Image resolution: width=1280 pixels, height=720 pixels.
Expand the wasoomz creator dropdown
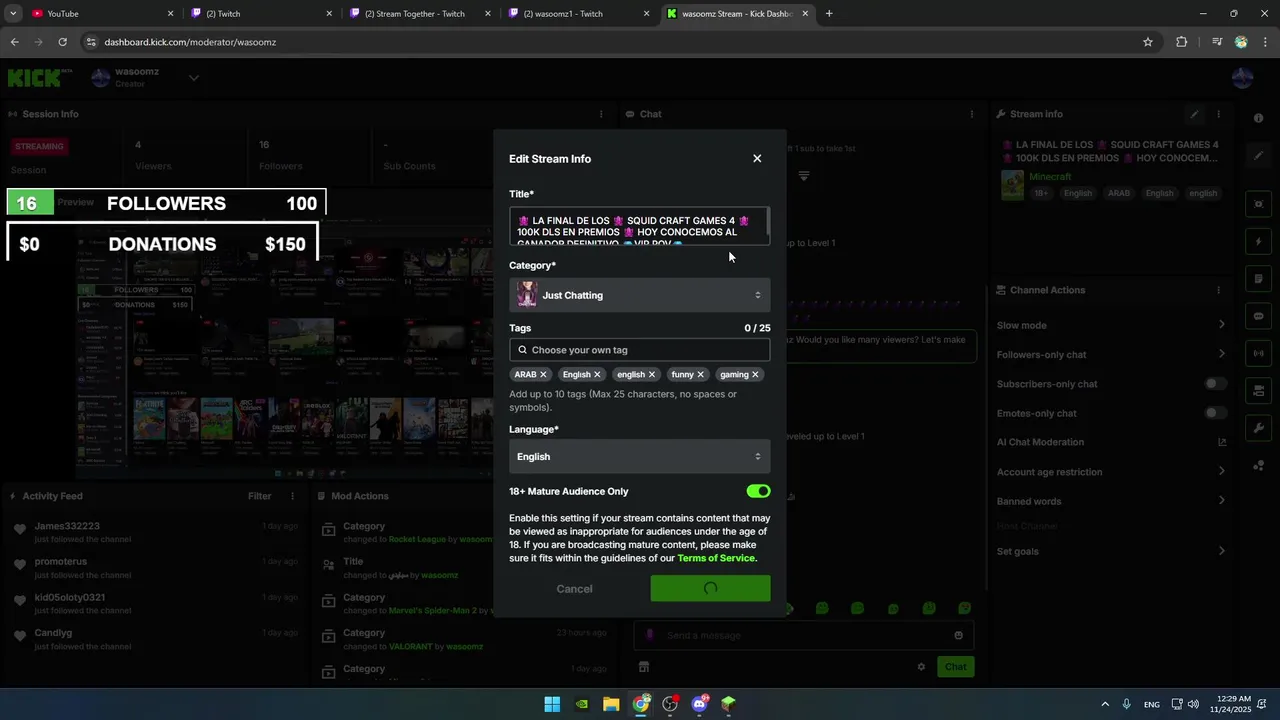click(x=194, y=77)
